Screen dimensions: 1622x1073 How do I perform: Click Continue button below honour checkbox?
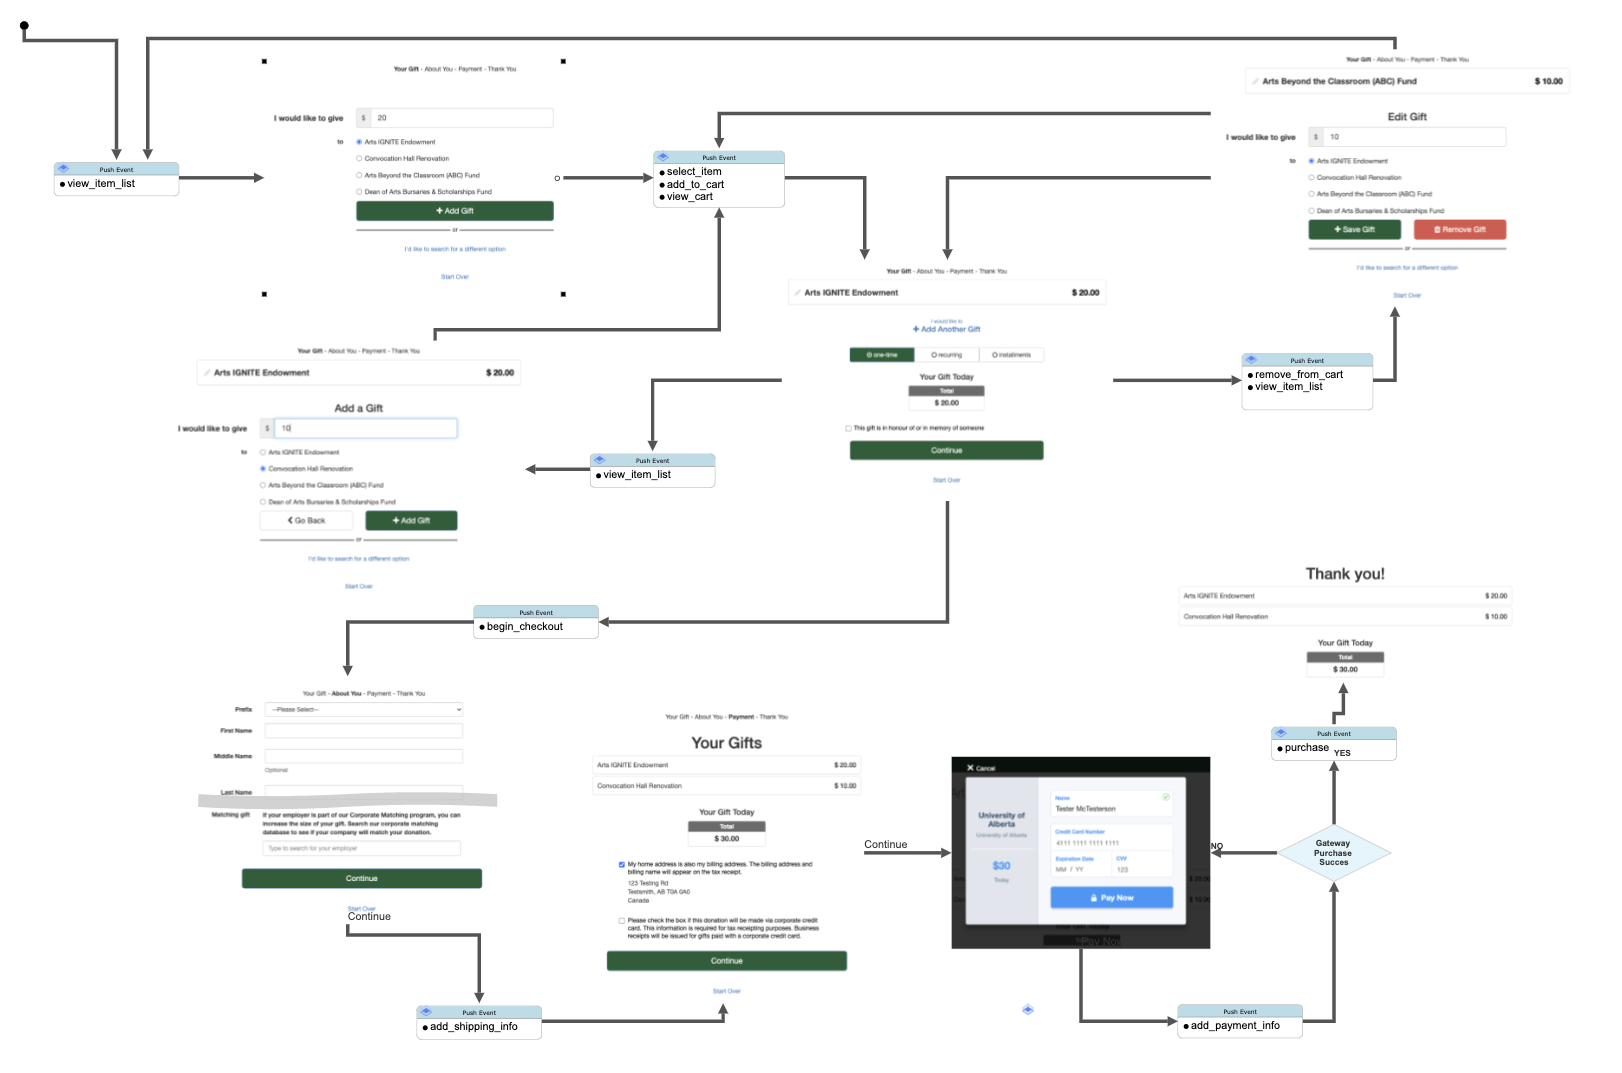tap(946, 450)
